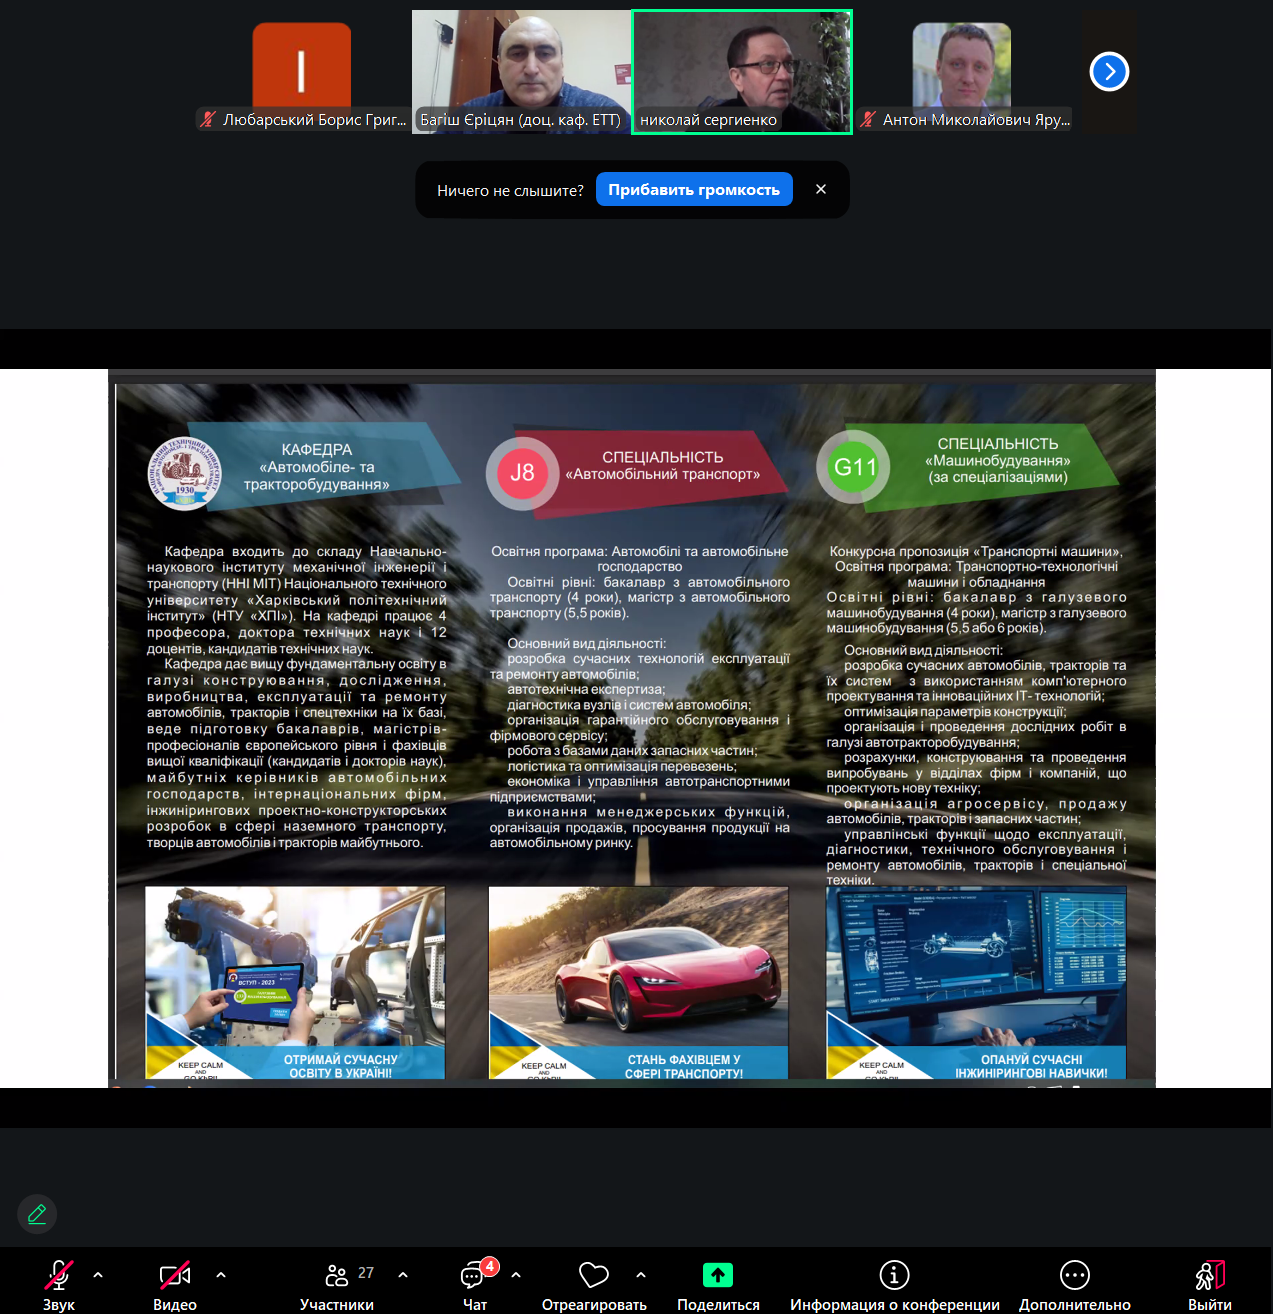The width and height of the screenshot is (1273, 1314).
Task: Open Дополнительно more options icon
Action: 1075,1275
